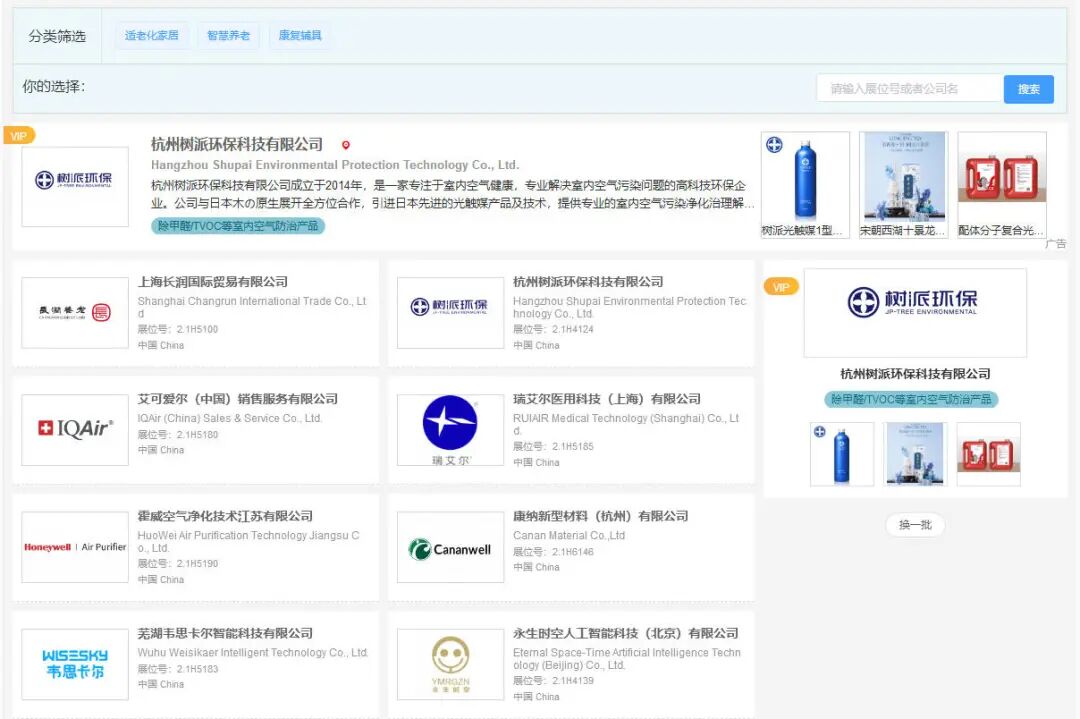Open the sidebar poster product thumbnail
The height and width of the screenshot is (719, 1080).
(915, 455)
